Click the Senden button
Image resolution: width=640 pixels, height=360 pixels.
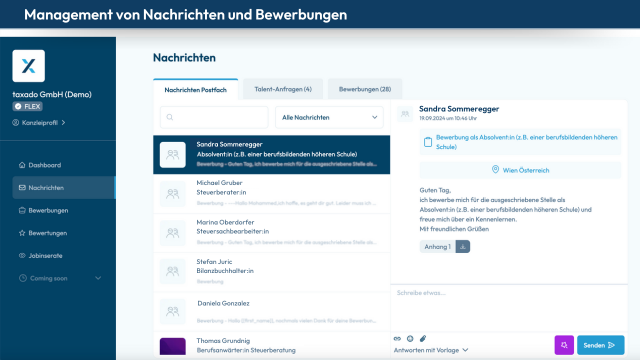600,345
